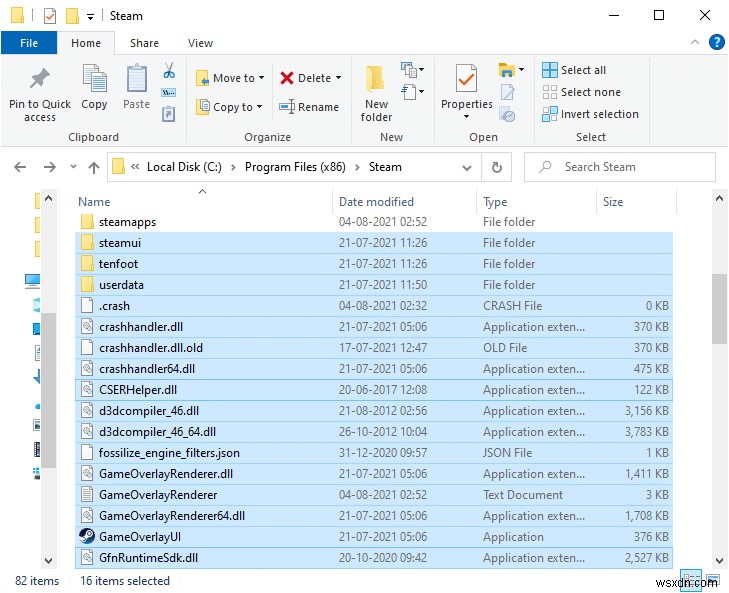The width and height of the screenshot is (729, 593).
Task: Open the View ribbon tab
Action: [x=200, y=43]
